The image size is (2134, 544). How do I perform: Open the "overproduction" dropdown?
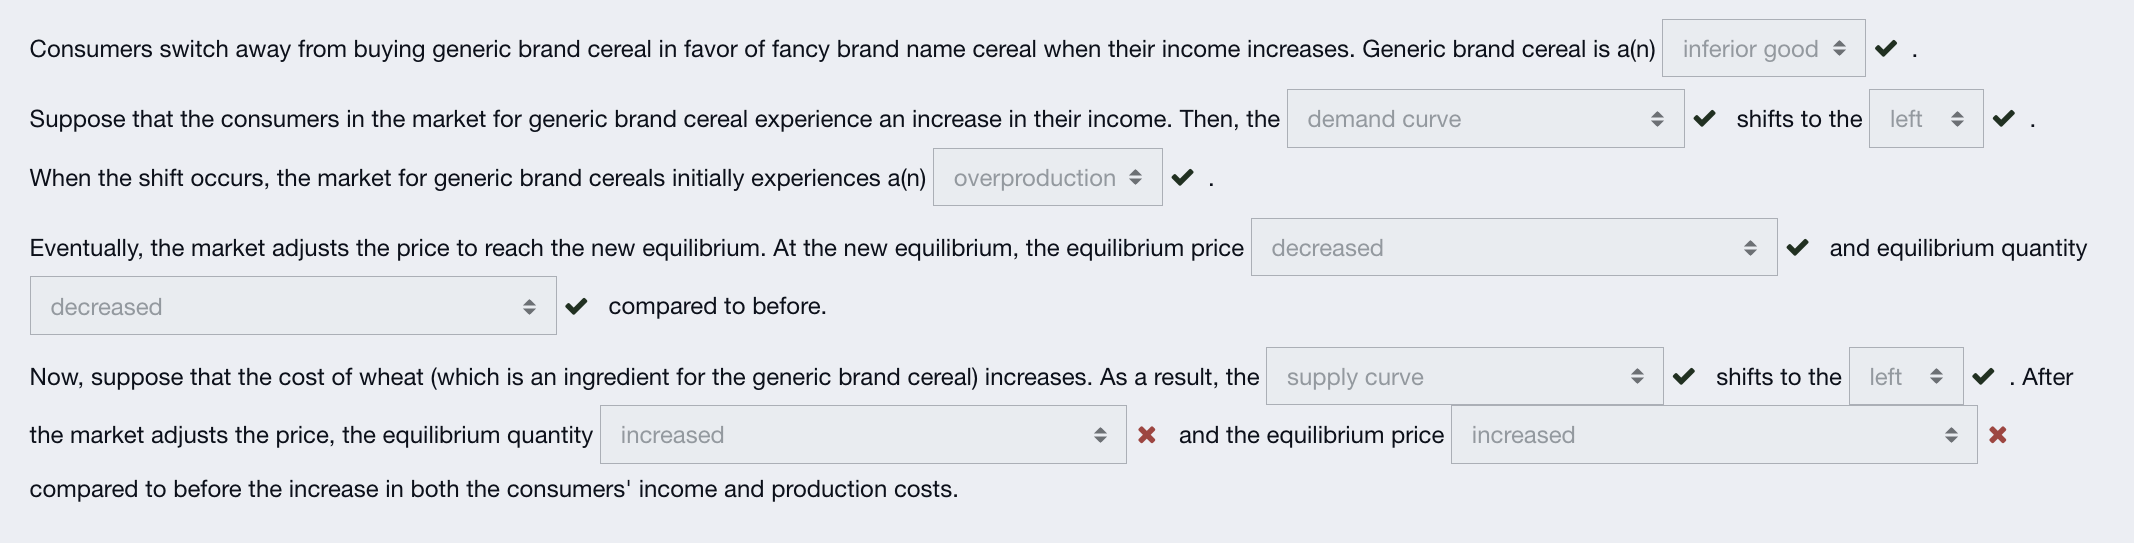point(1047,178)
